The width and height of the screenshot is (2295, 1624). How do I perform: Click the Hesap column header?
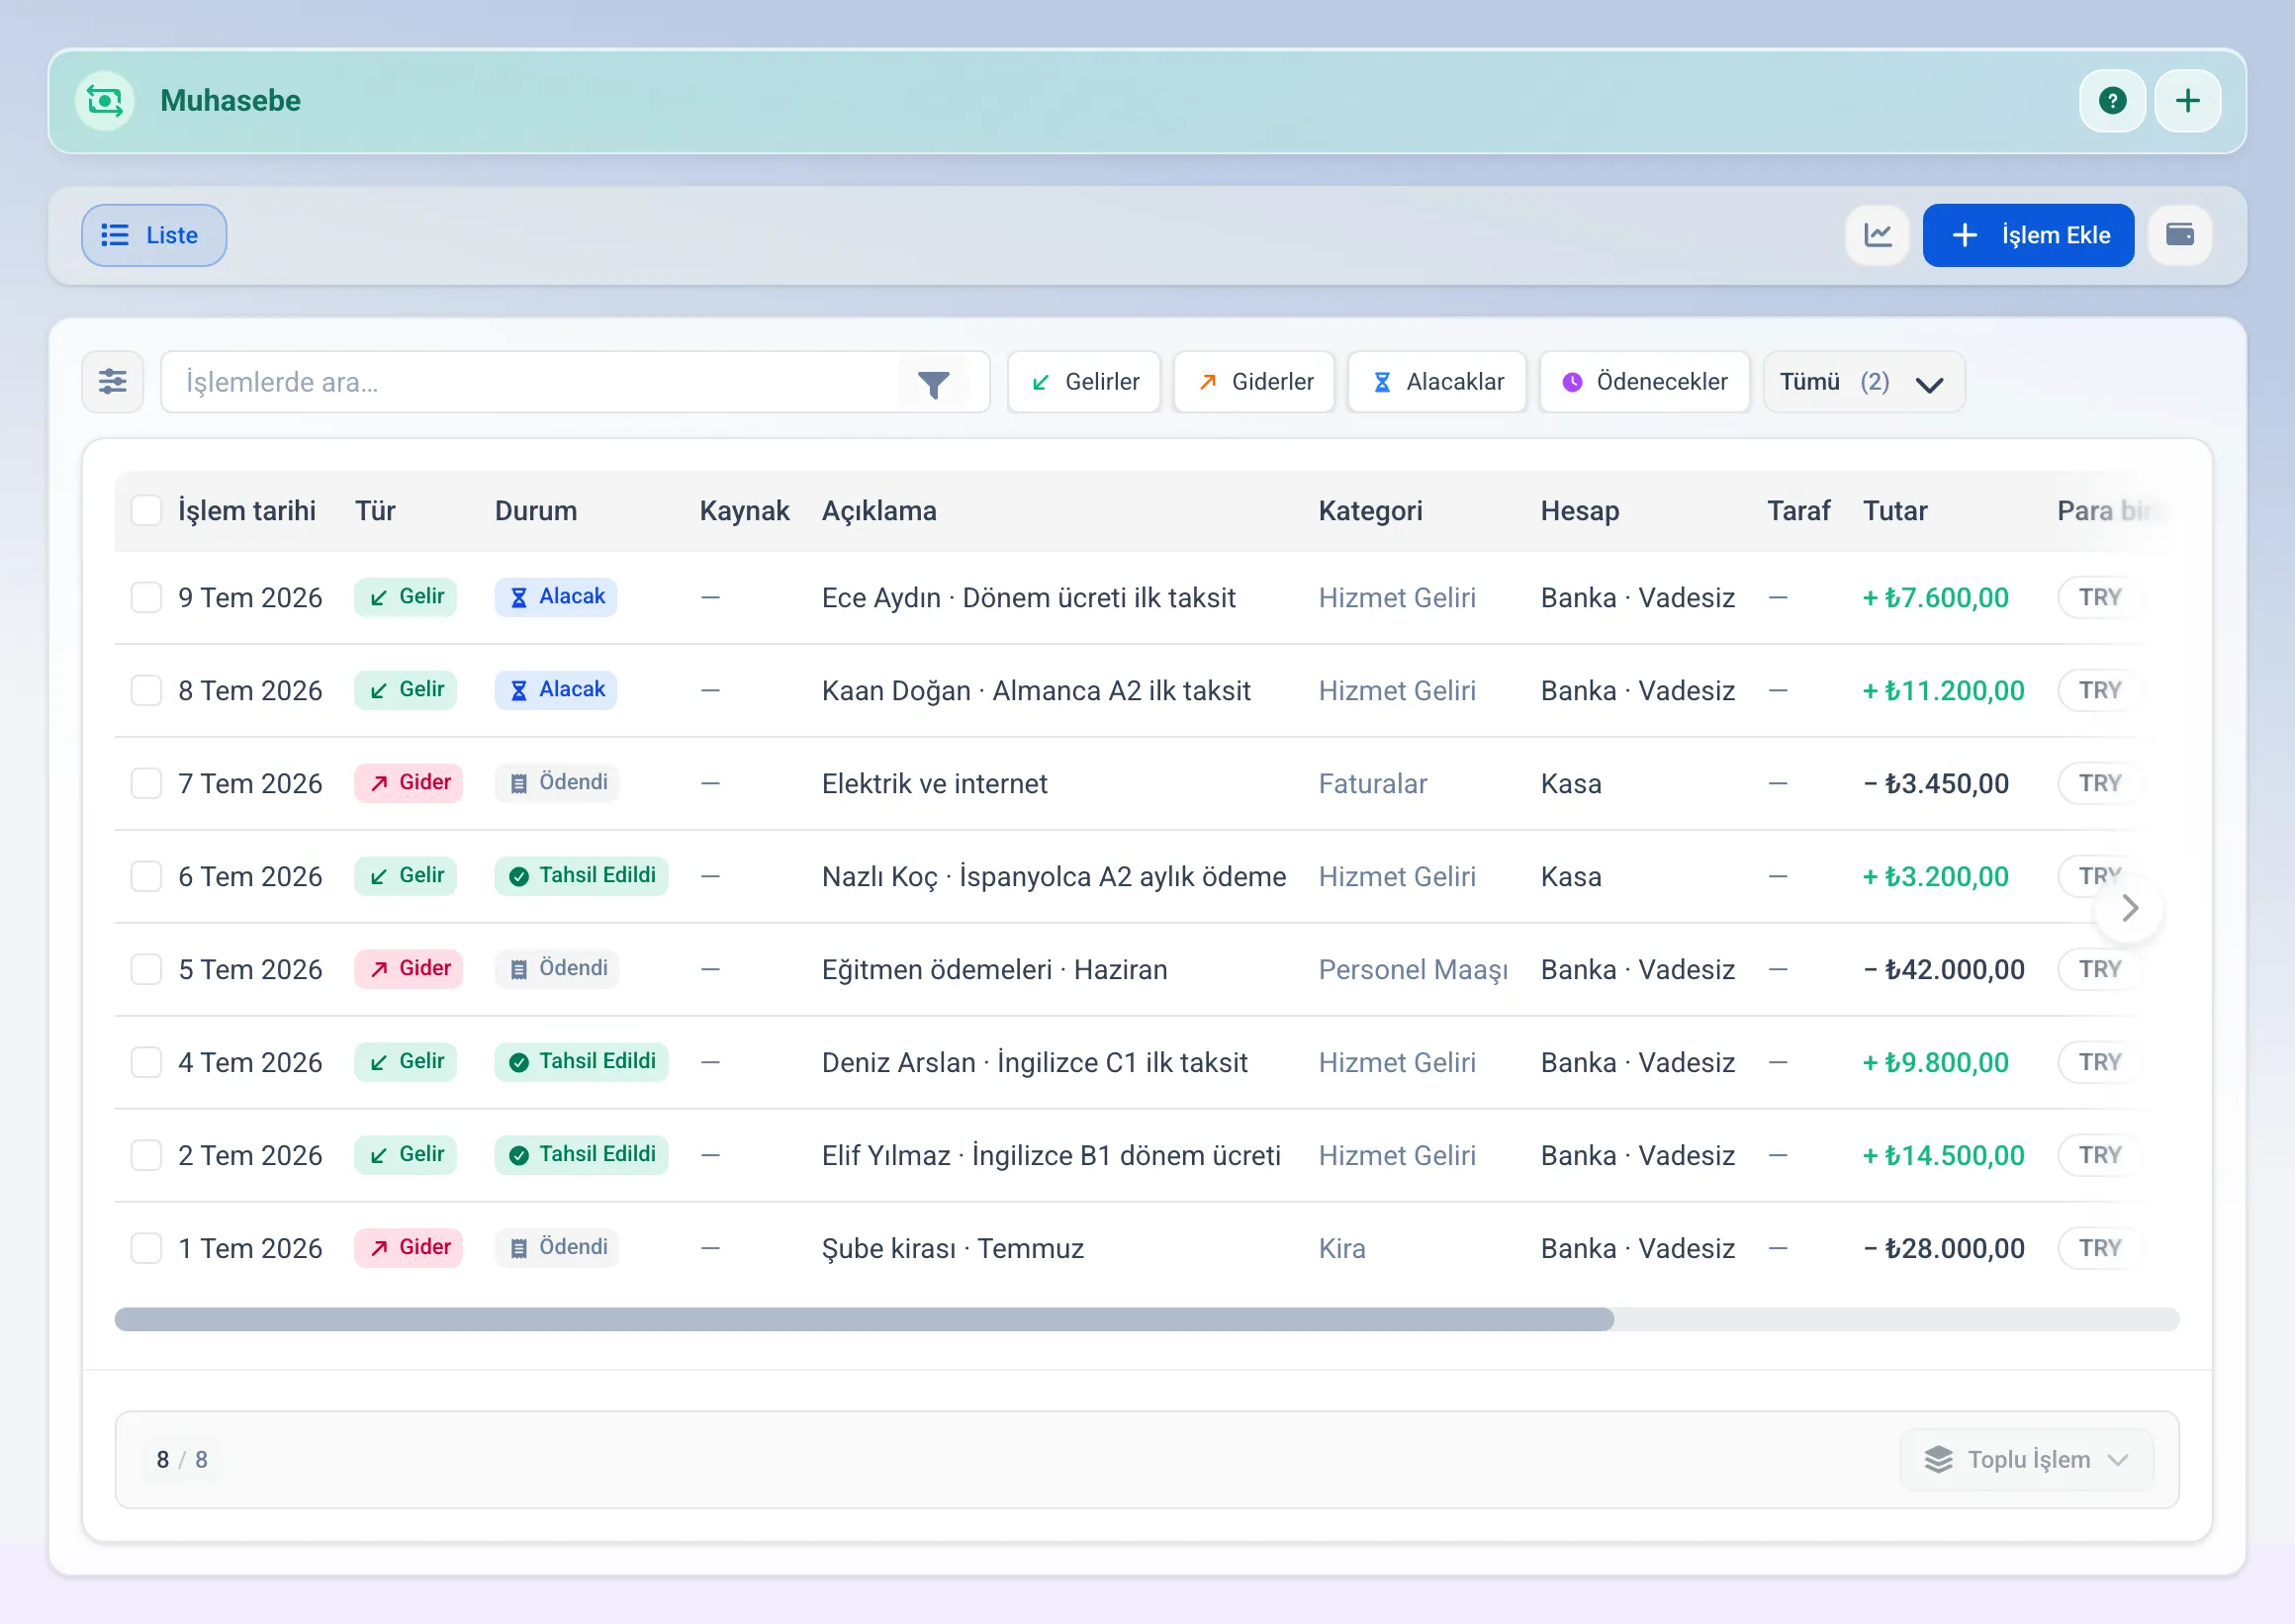point(1580,511)
